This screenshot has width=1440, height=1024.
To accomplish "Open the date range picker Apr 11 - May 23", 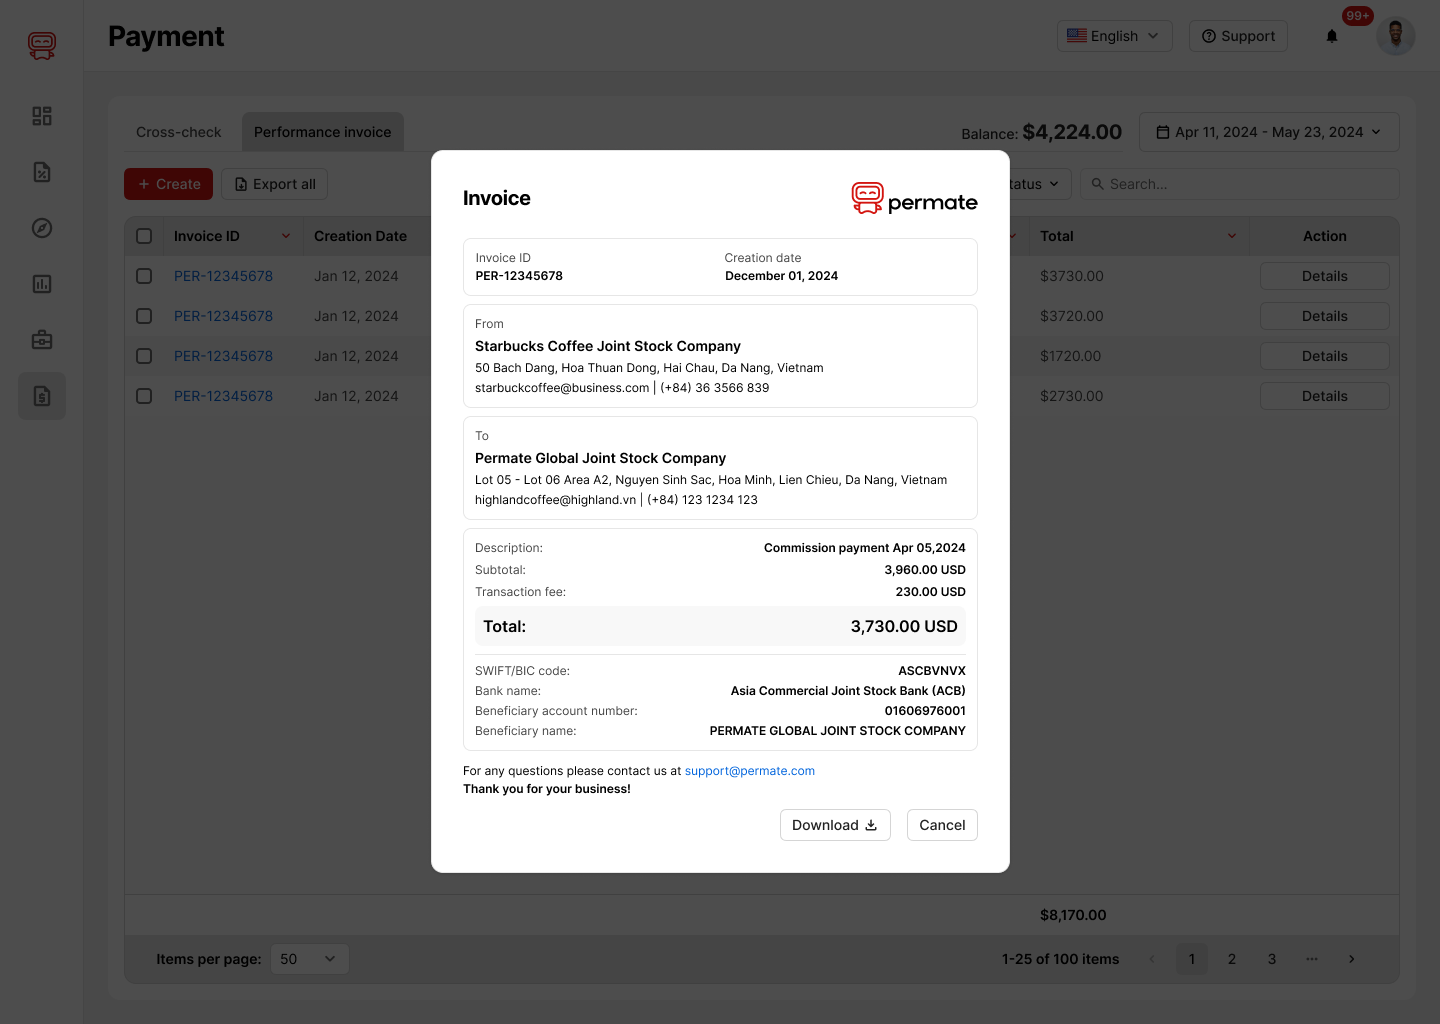I will 1268,131.
